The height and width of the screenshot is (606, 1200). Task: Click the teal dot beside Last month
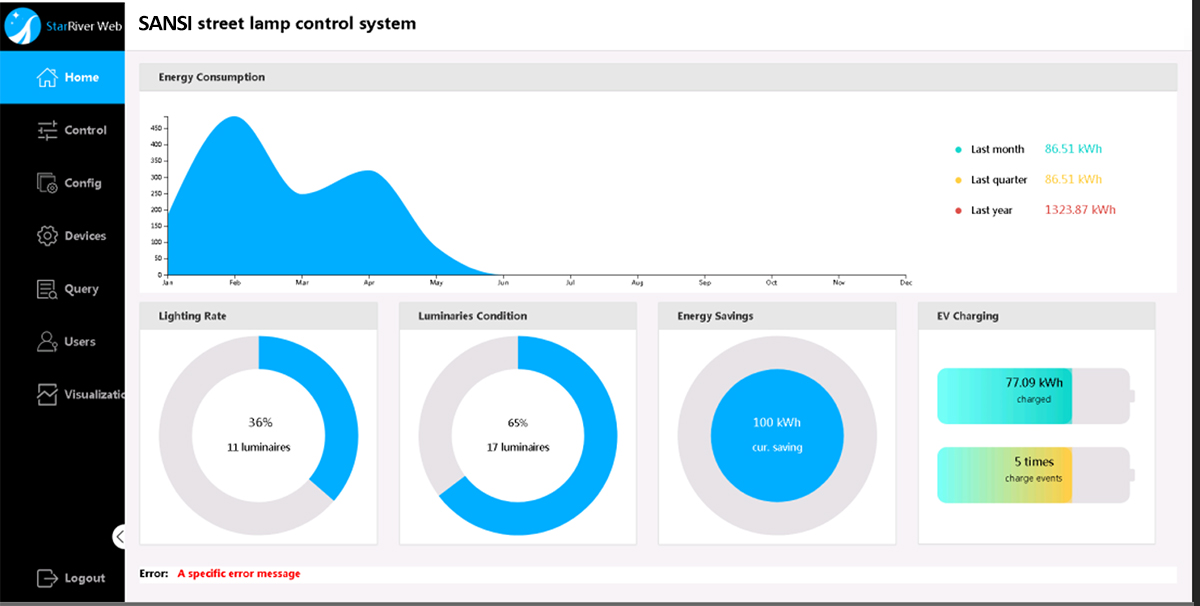click(958, 150)
